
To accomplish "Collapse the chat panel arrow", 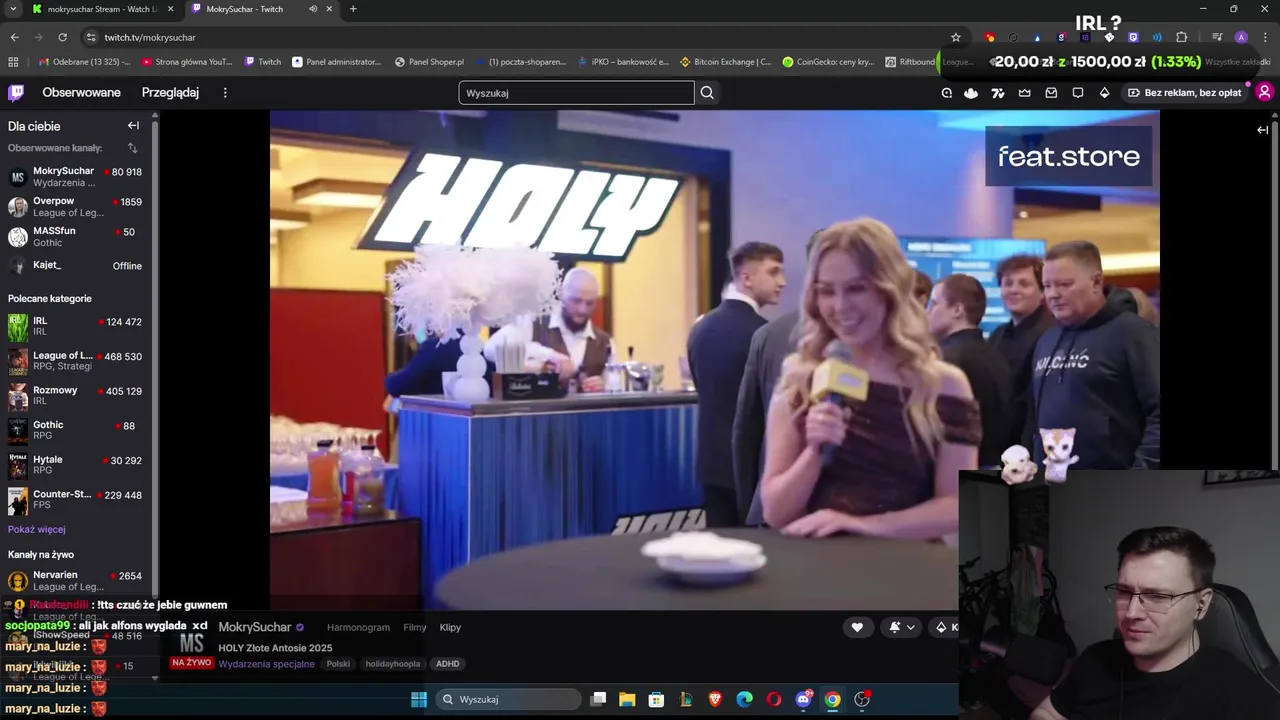I will [x=1263, y=130].
